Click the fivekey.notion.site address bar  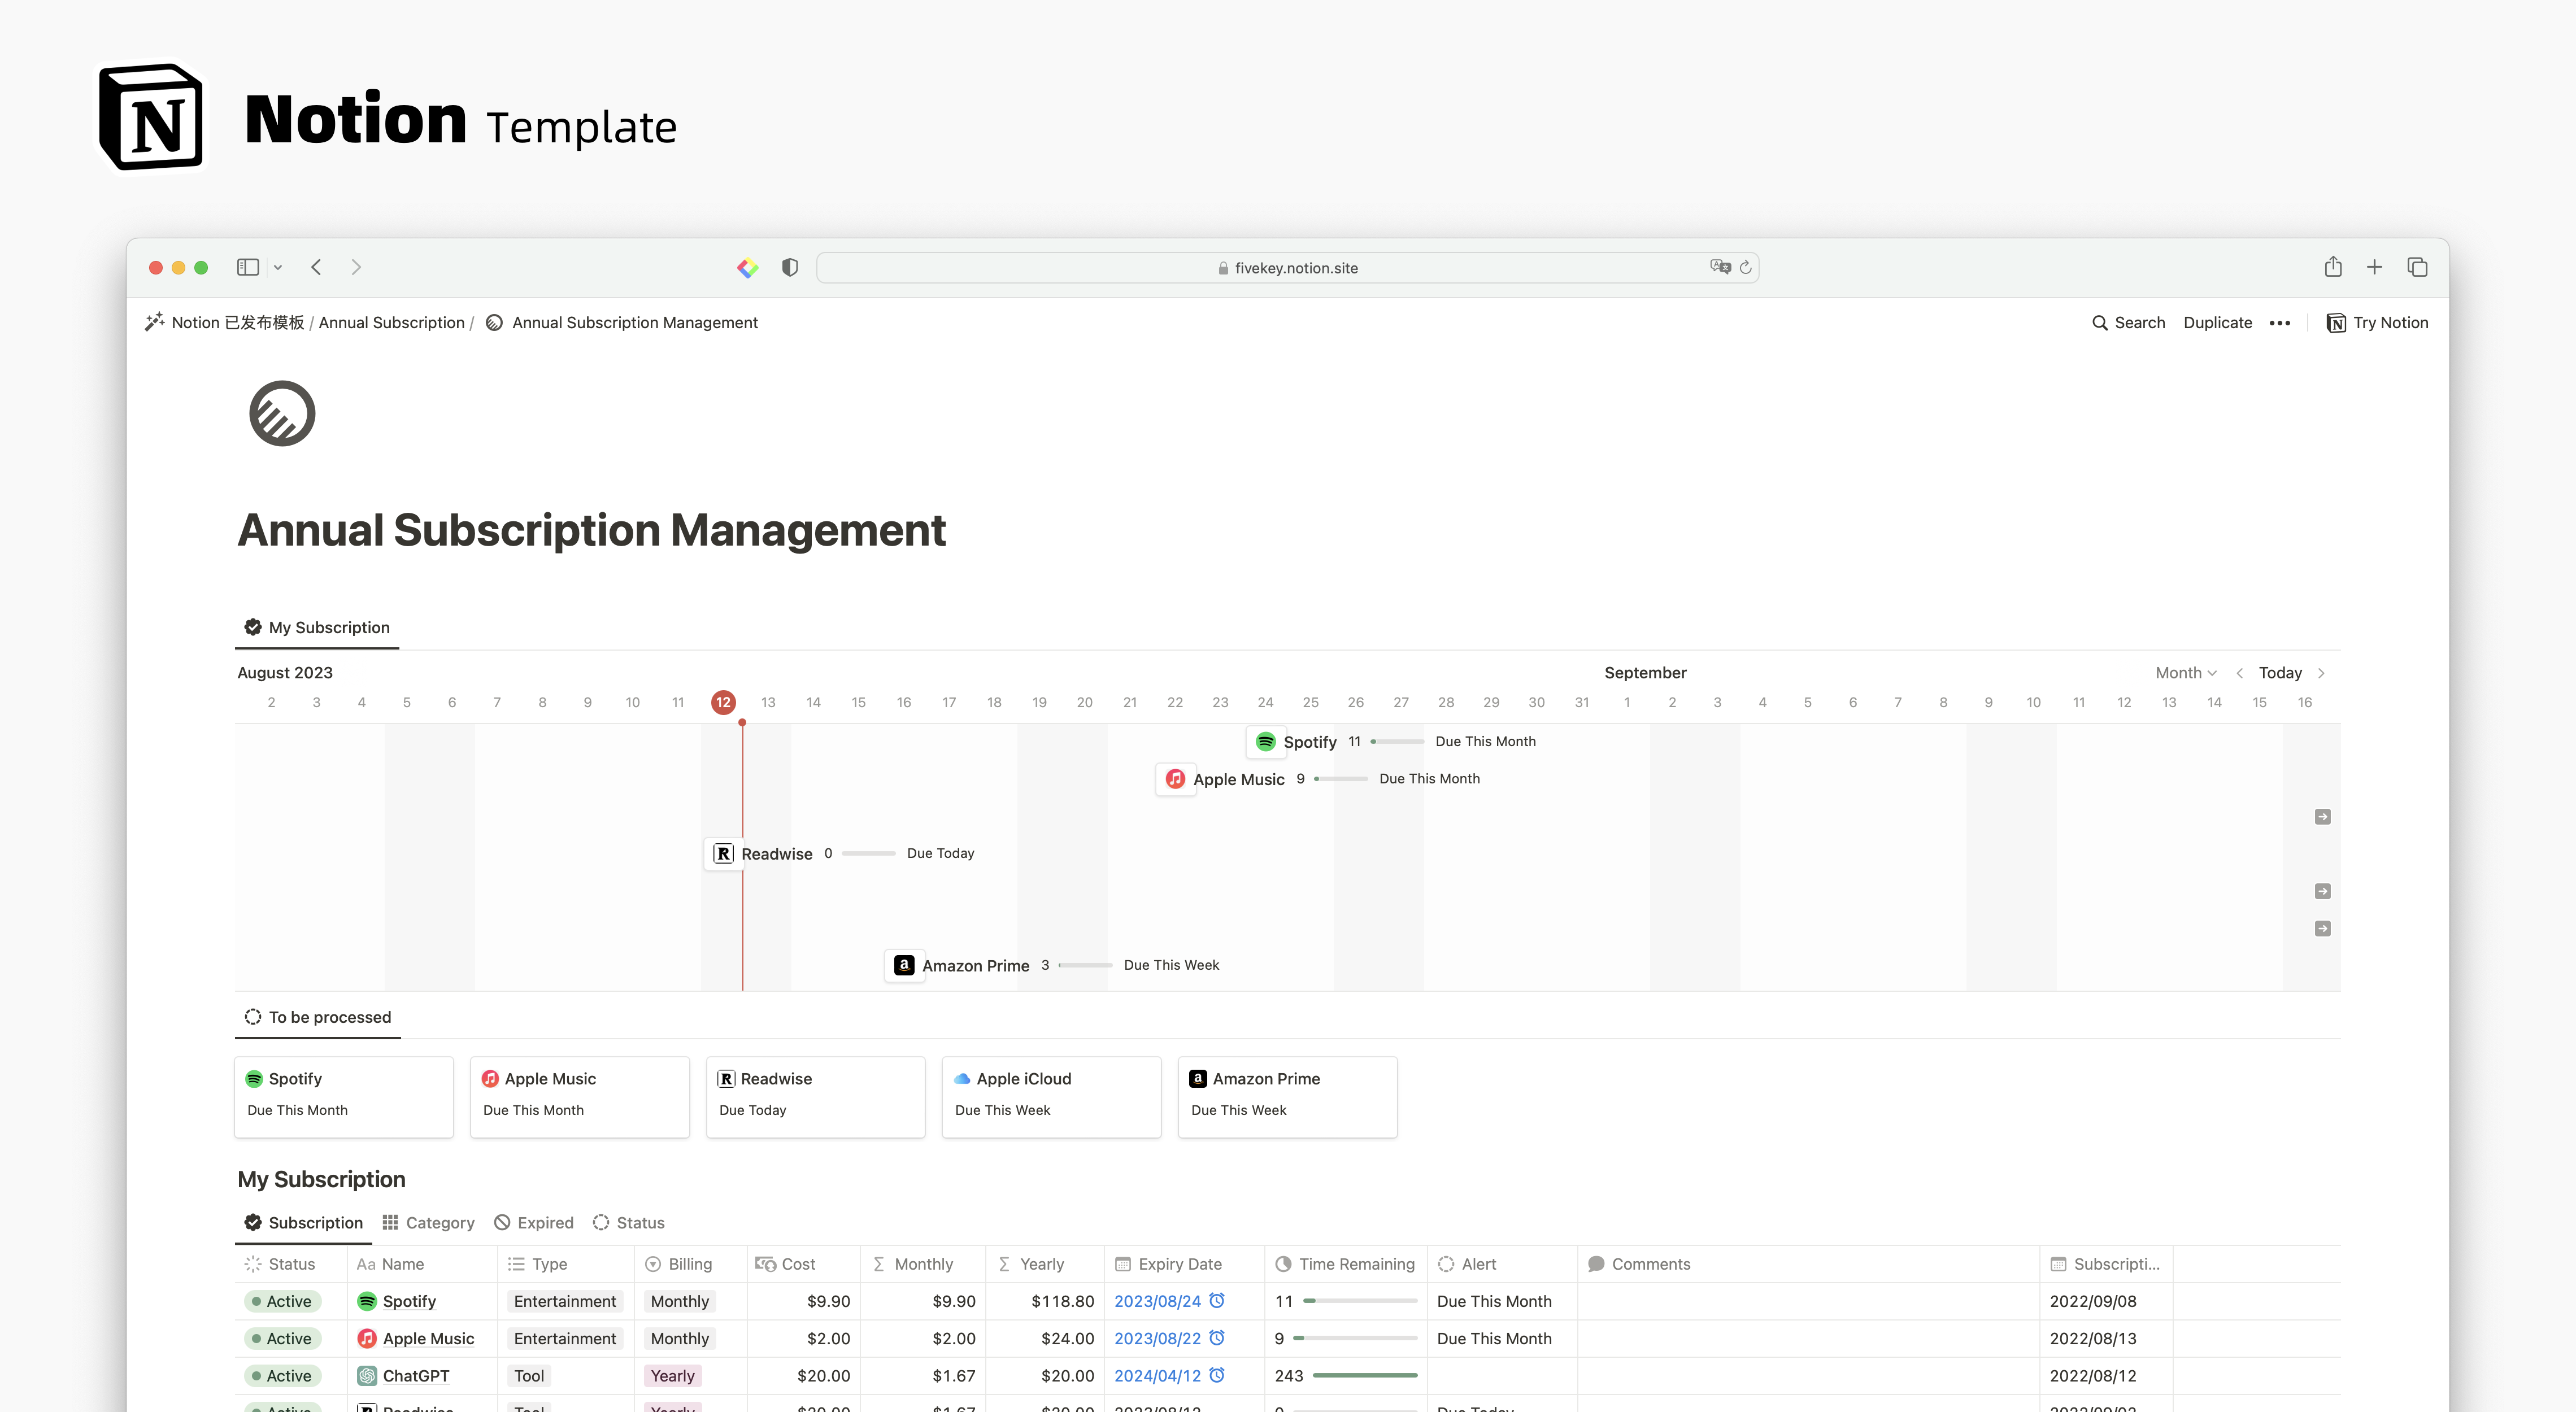(x=1287, y=267)
